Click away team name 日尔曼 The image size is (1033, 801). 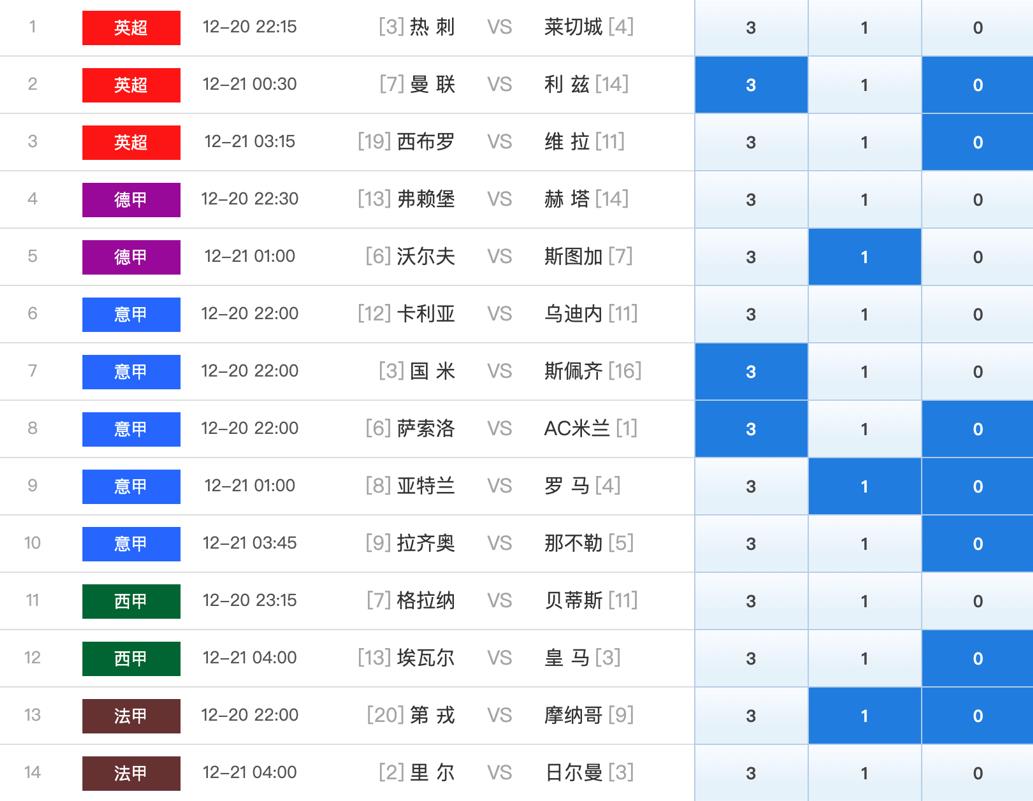click(x=573, y=772)
